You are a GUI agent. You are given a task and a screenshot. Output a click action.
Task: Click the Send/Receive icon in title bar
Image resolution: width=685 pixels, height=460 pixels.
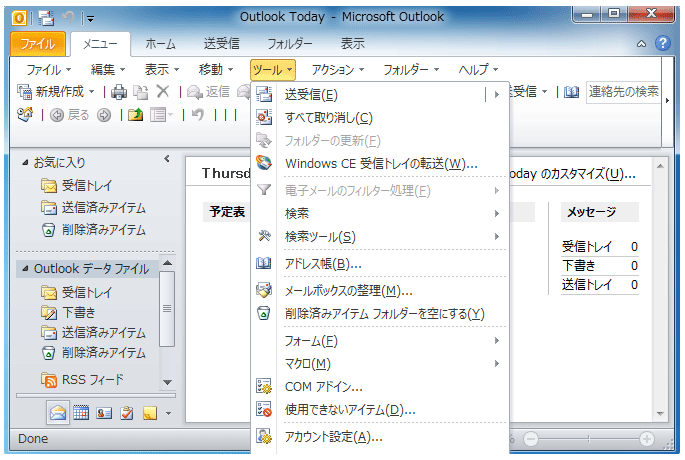(x=45, y=18)
